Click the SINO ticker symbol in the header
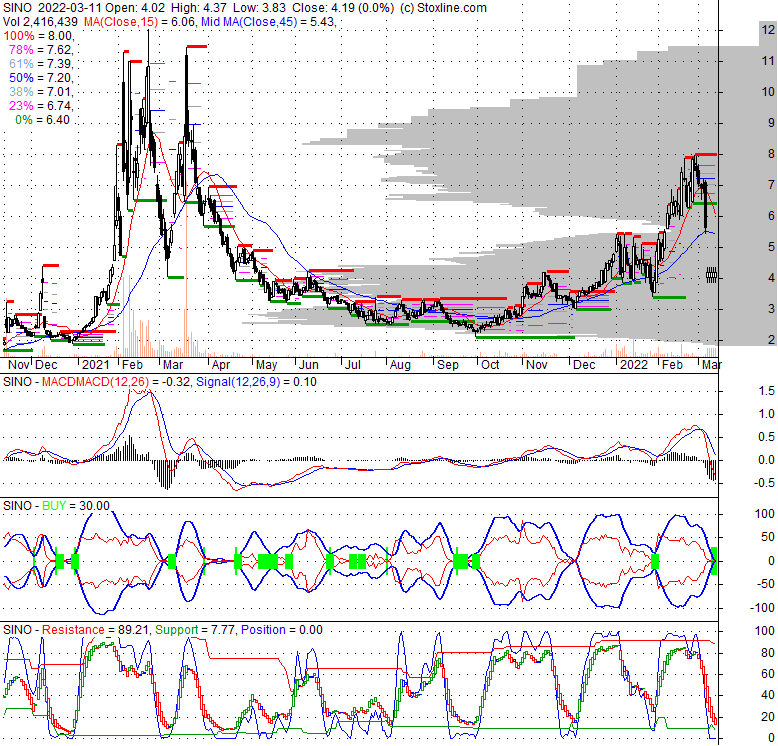This screenshot has height=746, width=778. (x=17, y=8)
